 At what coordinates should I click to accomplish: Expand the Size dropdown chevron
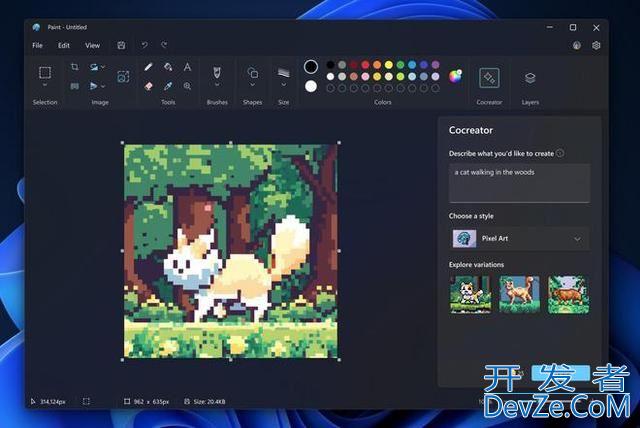284,85
